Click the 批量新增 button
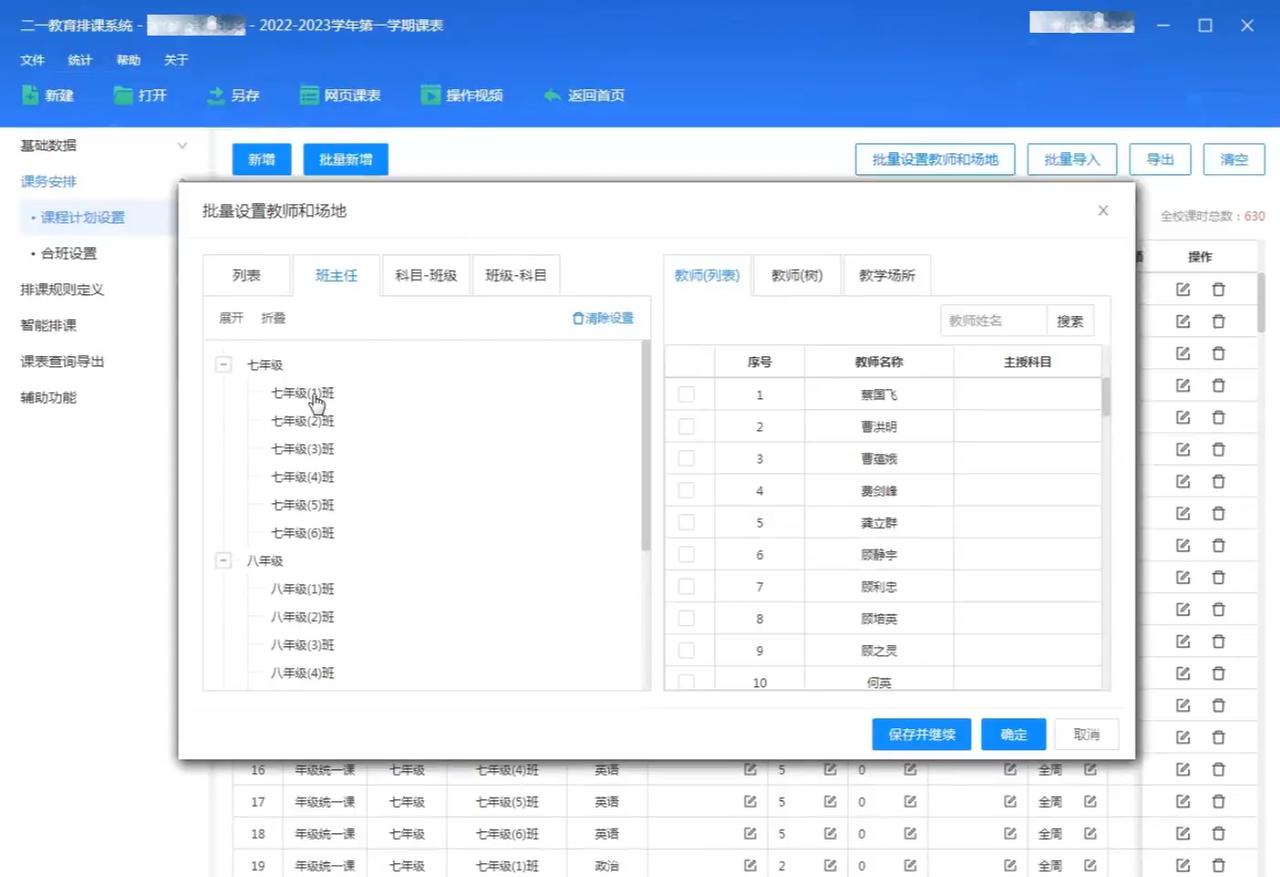 (x=346, y=160)
